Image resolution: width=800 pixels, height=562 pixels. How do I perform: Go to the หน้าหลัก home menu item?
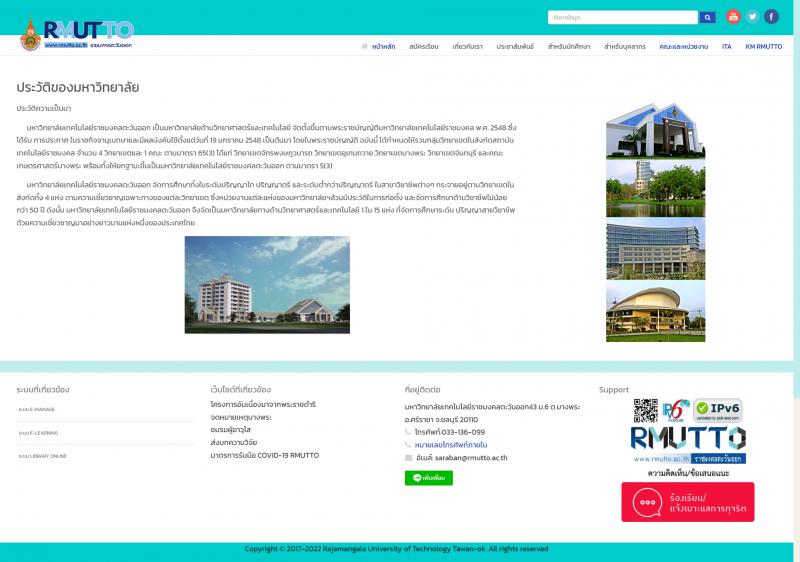[x=379, y=47]
